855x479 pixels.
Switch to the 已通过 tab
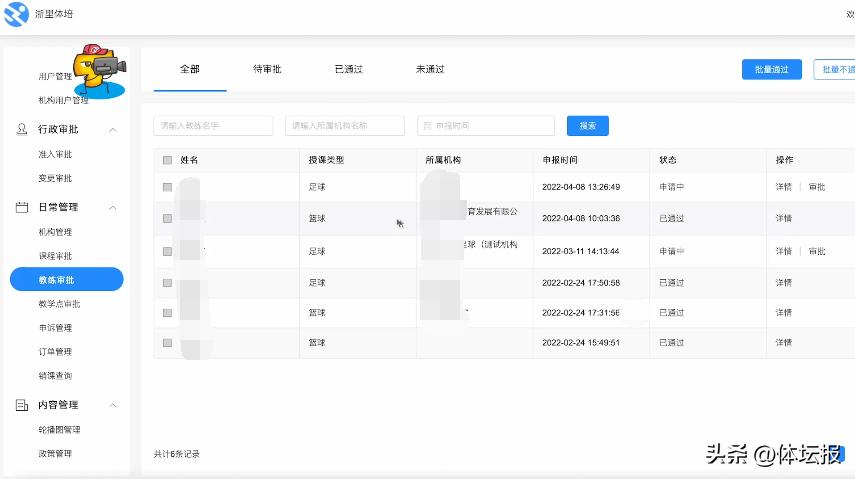point(348,69)
